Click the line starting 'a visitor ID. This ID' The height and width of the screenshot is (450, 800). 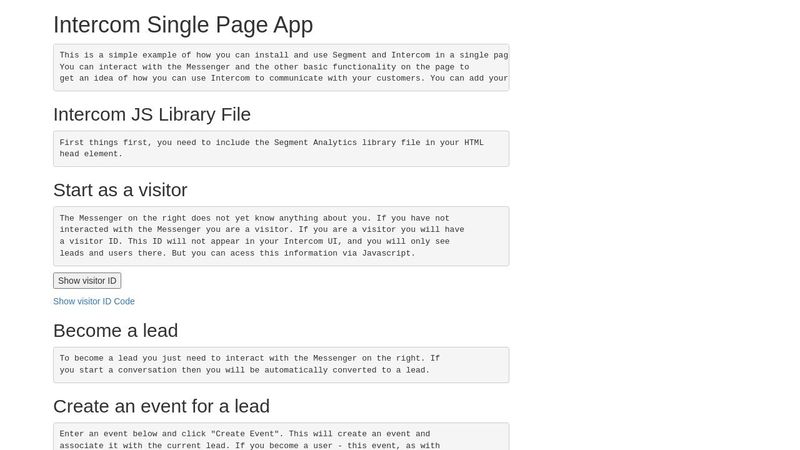[x=254, y=241]
